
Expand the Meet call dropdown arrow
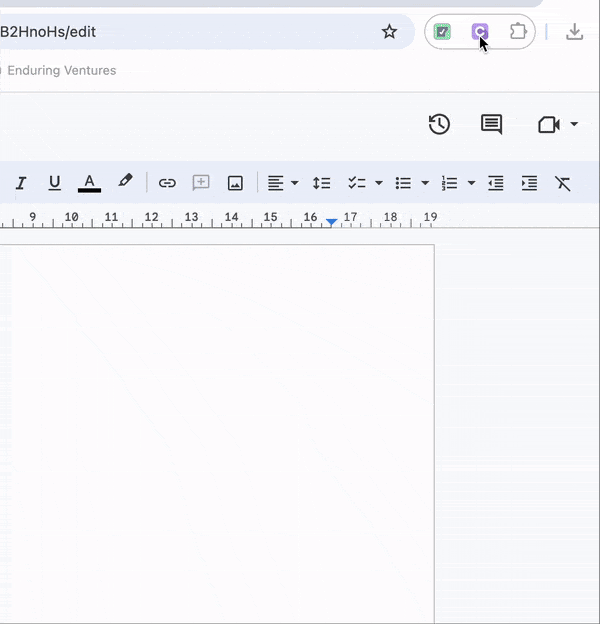click(574, 124)
